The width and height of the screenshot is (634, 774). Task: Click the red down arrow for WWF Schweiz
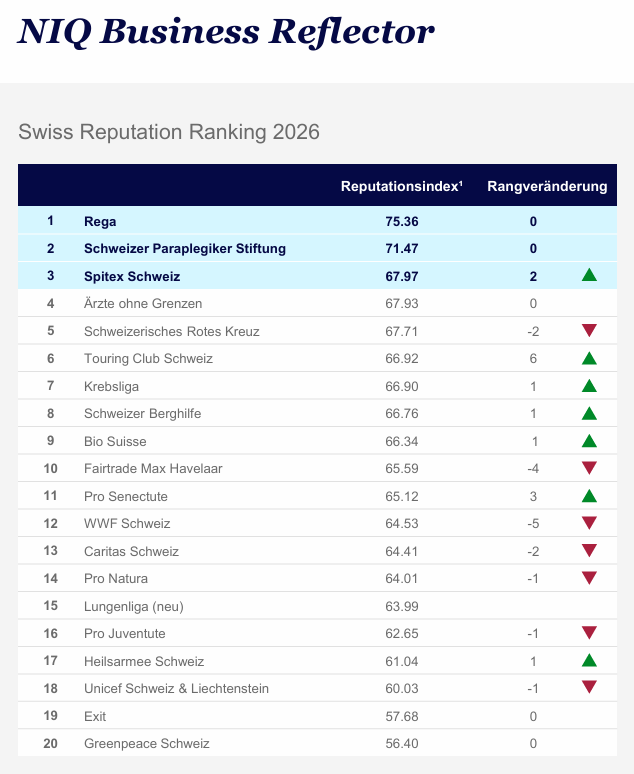tap(589, 523)
